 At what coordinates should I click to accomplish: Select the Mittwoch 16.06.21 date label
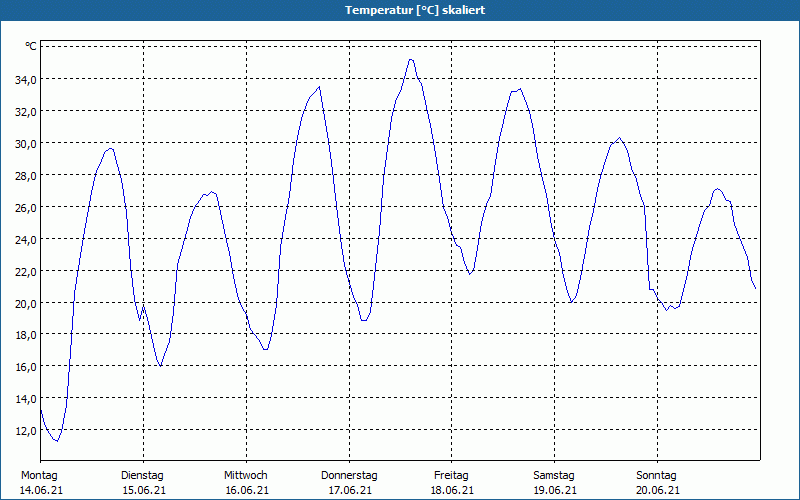pyautogui.click(x=246, y=483)
